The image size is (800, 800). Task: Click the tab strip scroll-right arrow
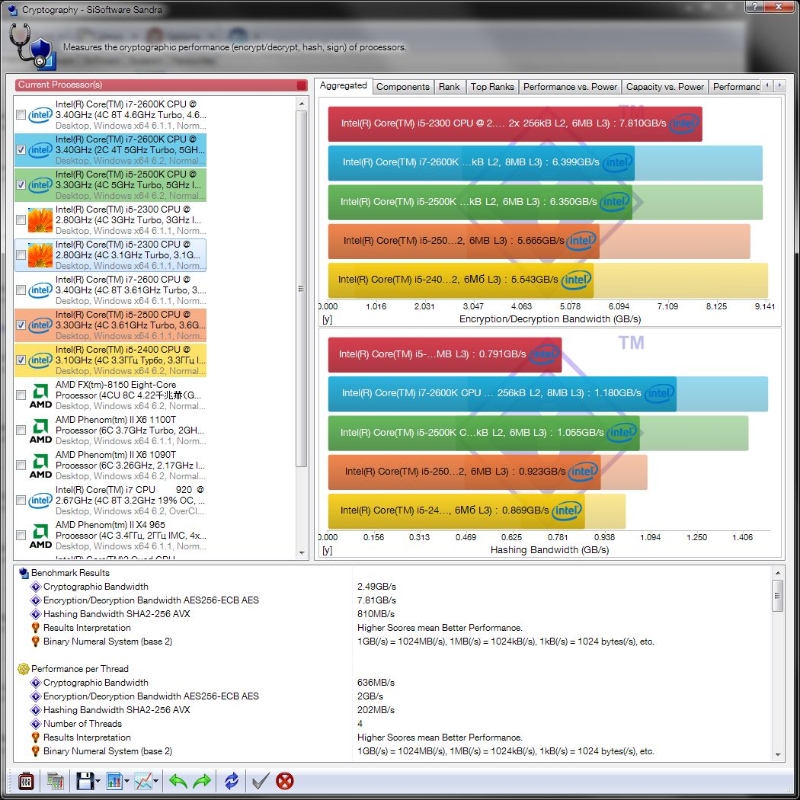[x=779, y=86]
